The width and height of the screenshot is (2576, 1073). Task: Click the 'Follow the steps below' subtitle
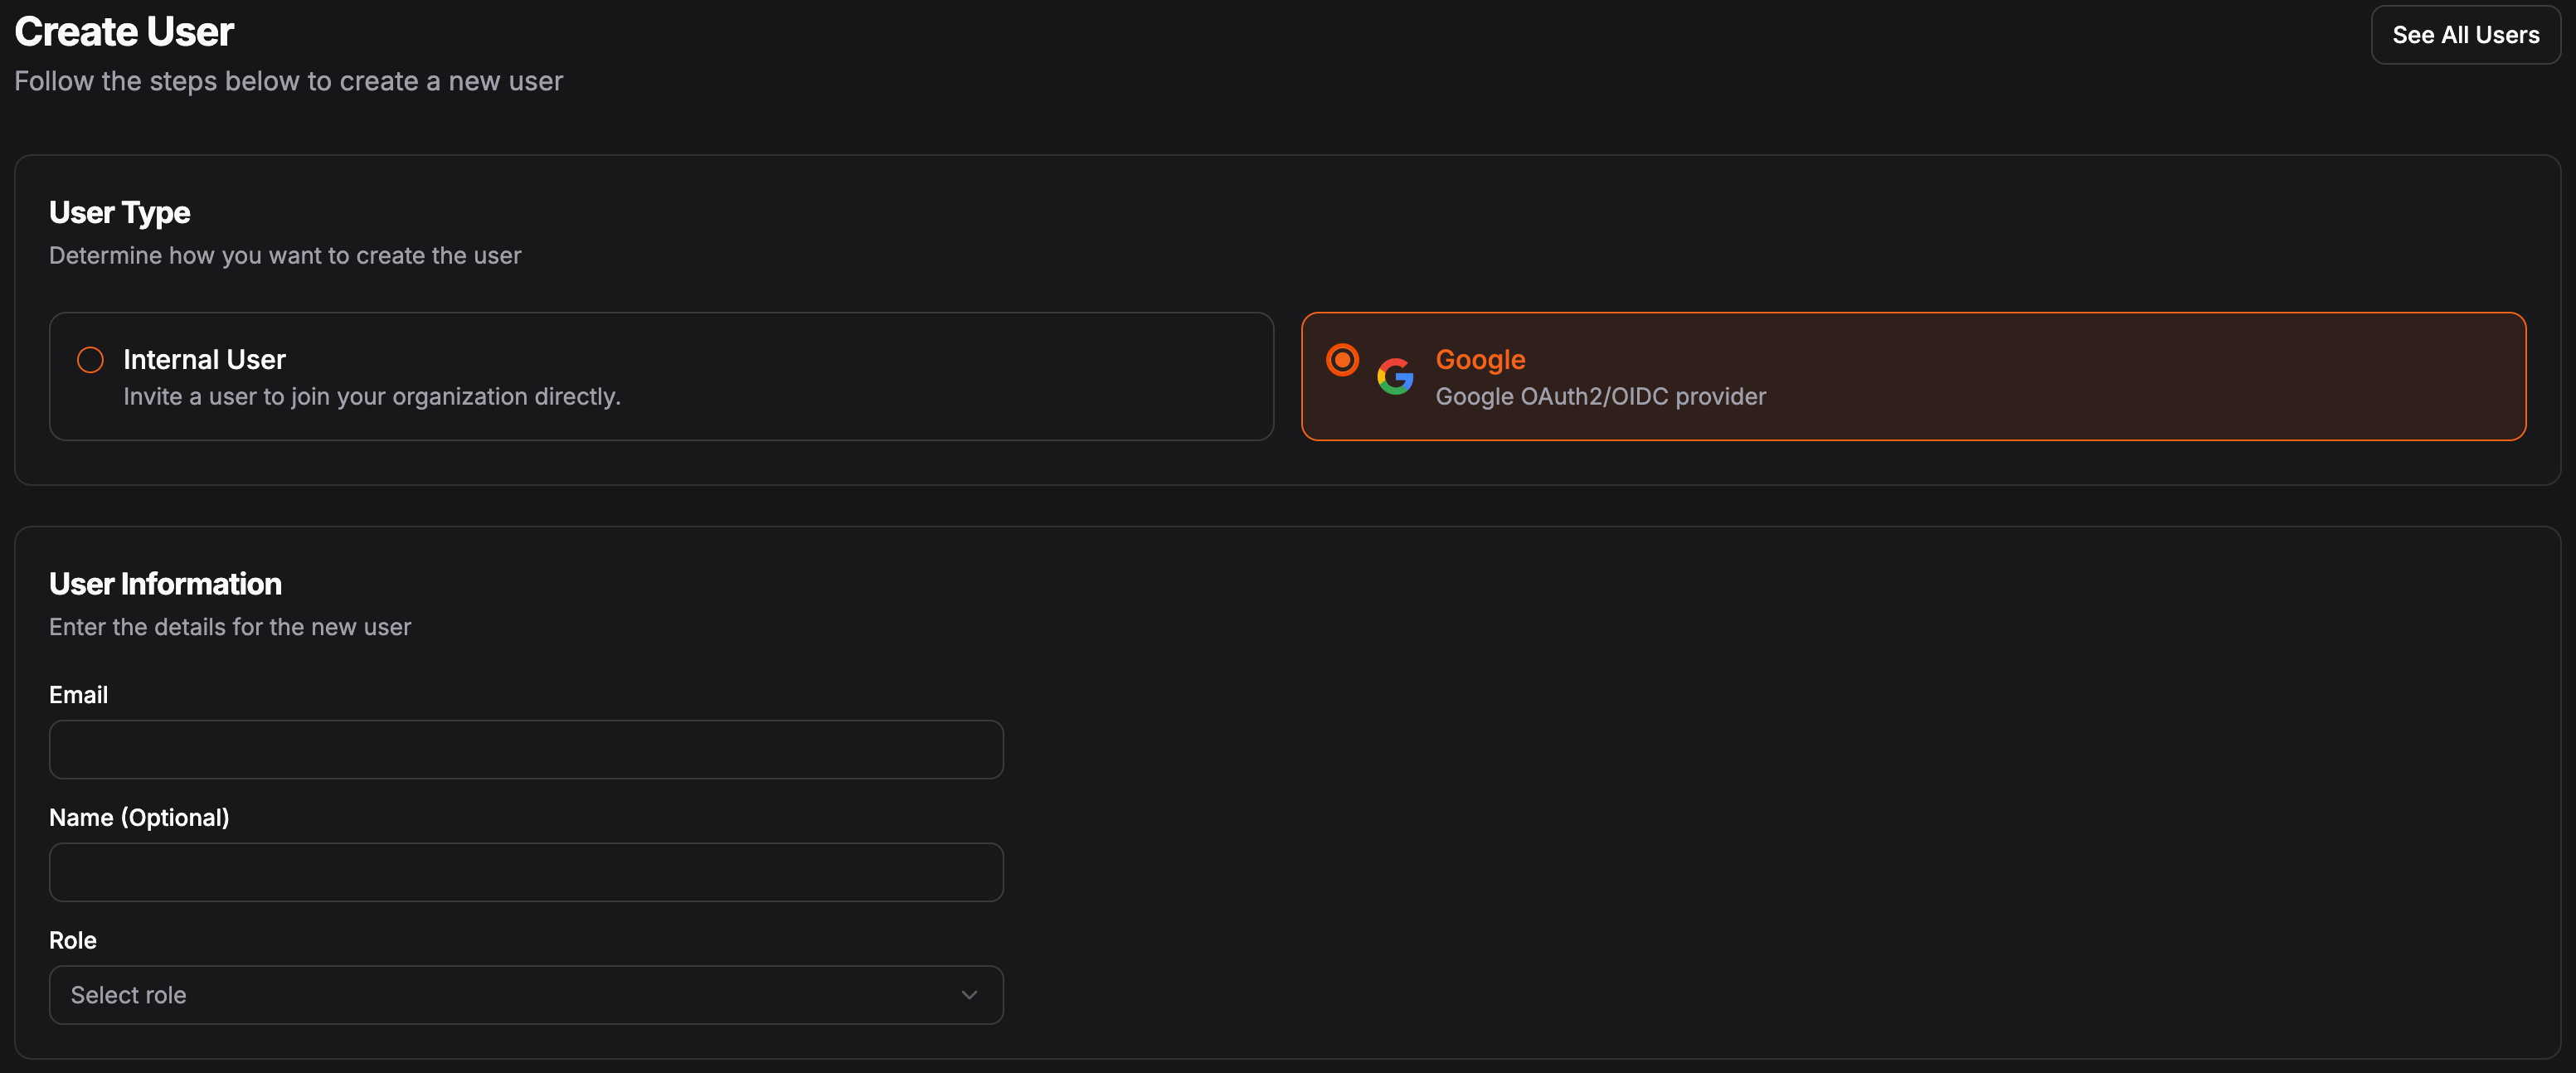tap(288, 81)
